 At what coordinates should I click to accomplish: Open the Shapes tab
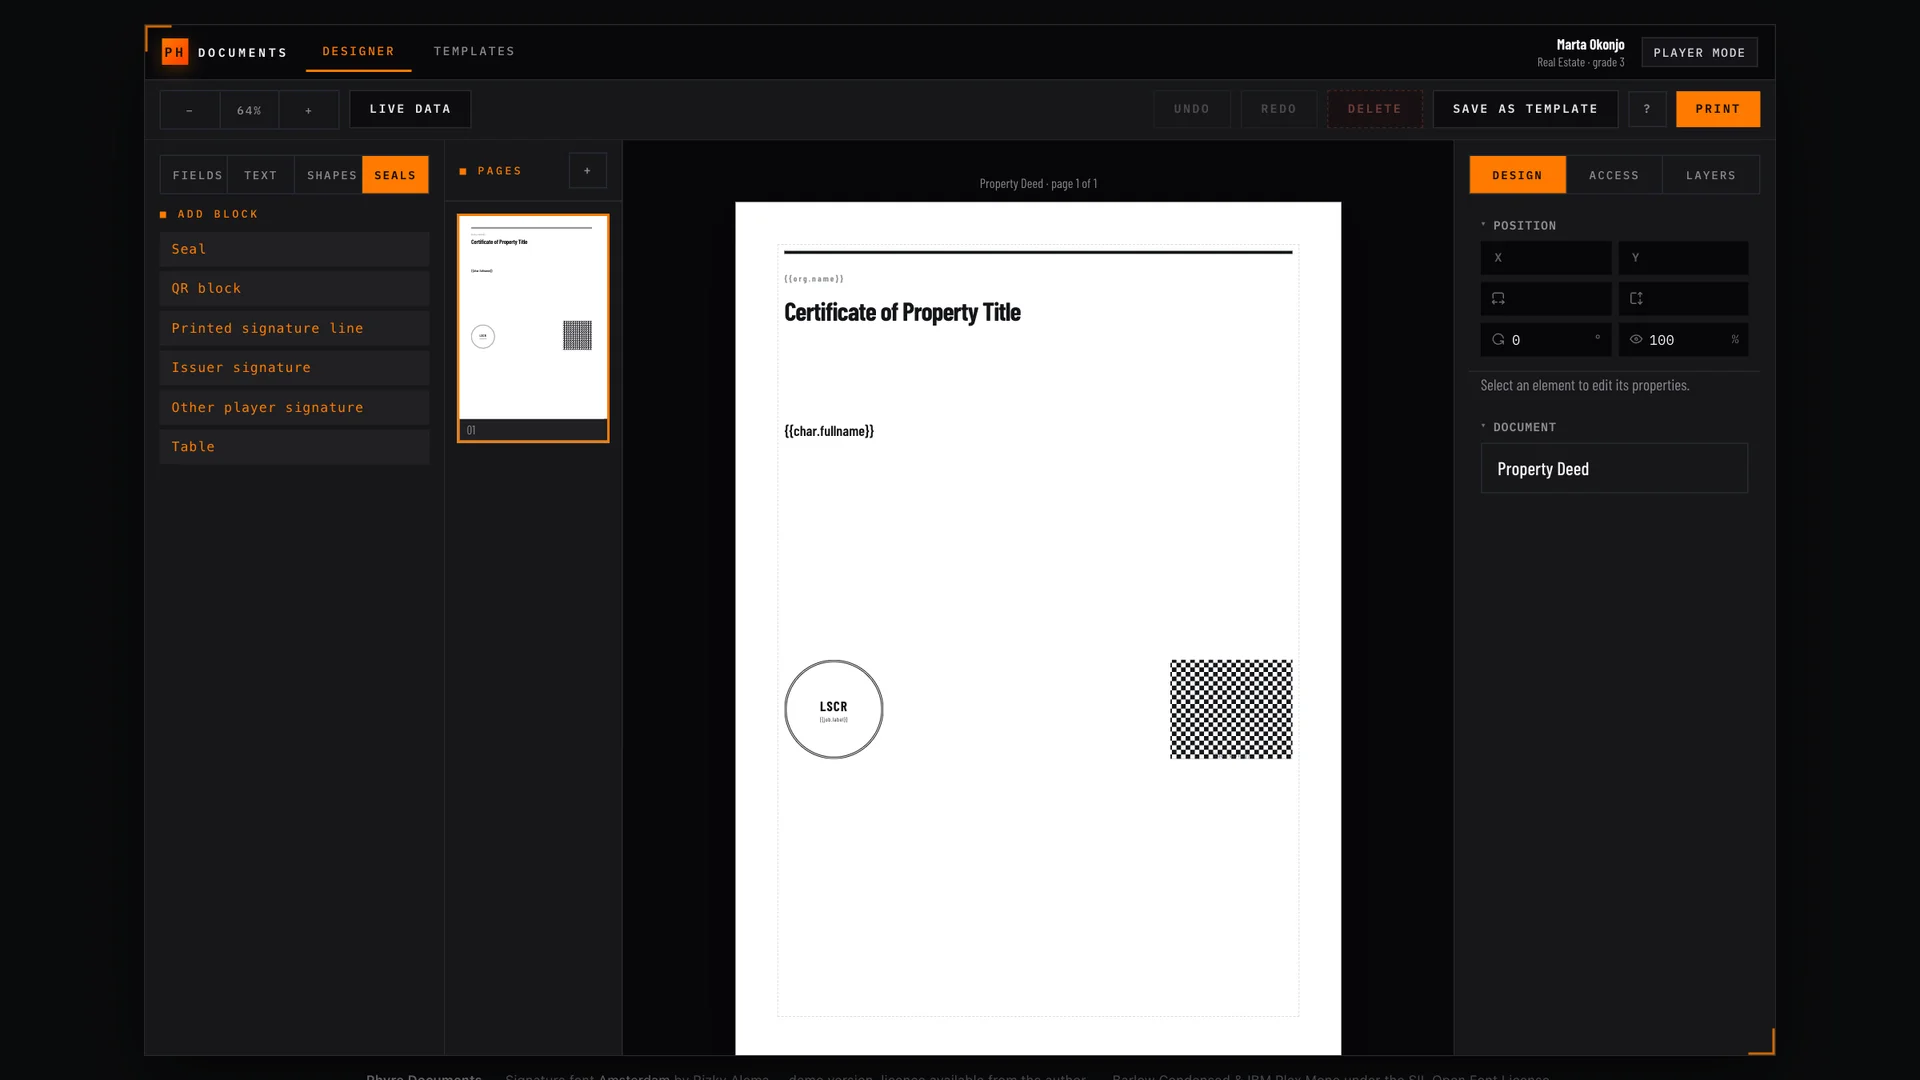[x=331, y=175]
